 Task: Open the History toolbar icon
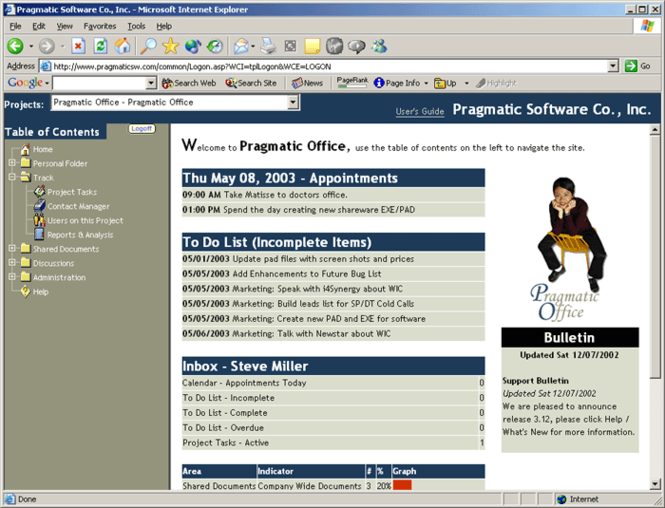click(215, 46)
